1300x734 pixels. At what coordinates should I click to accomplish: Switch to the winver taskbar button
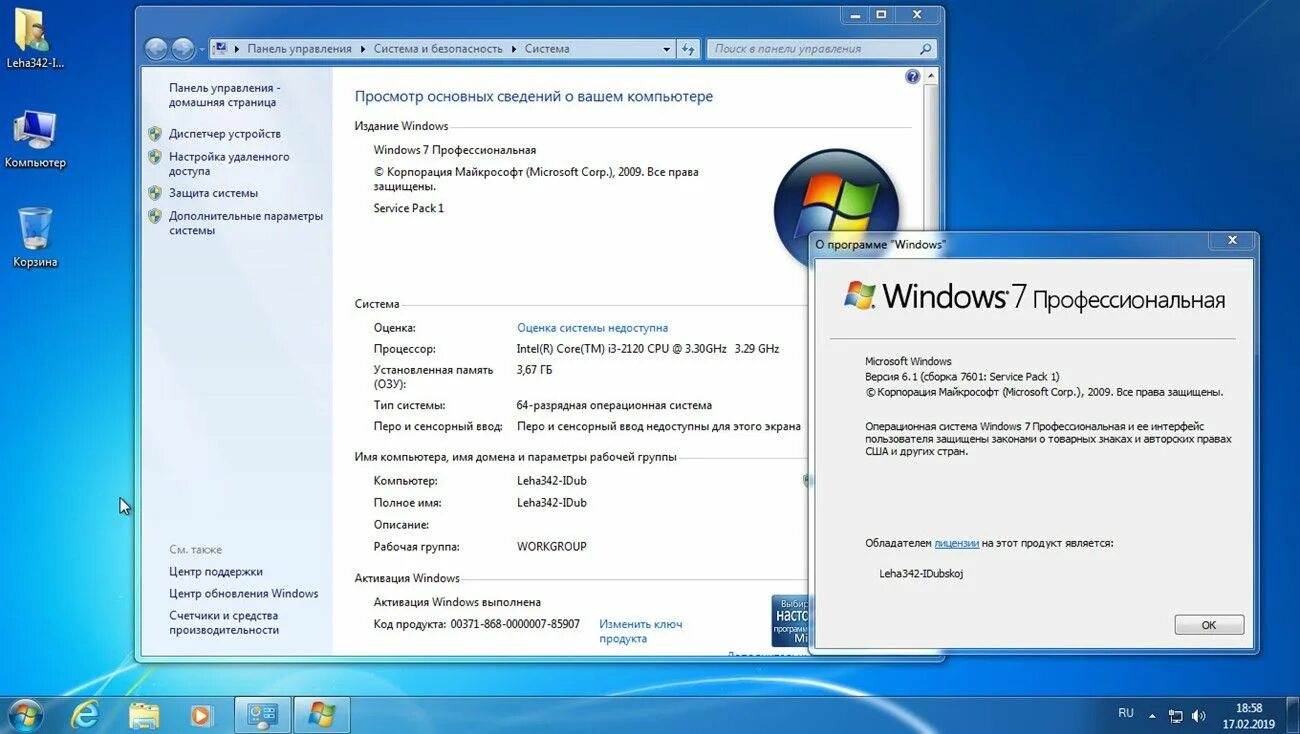pos(321,715)
